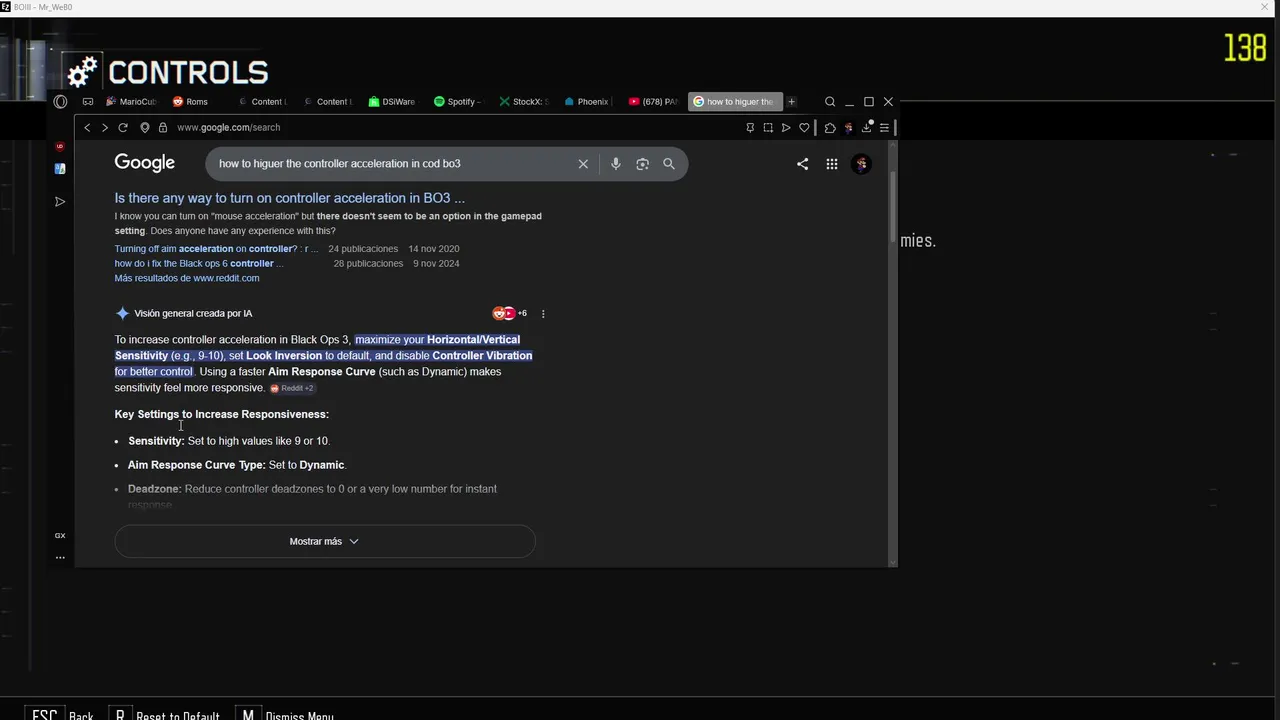The image size is (1280, 720).
Task: Click the uBlock sidebar icon
Action: [60, 146]
